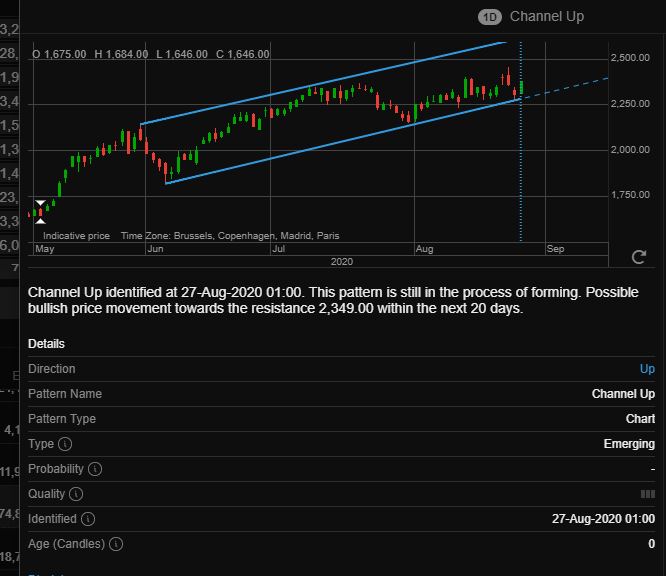Click the 2,500.00 price axis label
The width and height of the screenshot is (666, 576).
pyautogui.click(x=630, y=58)
